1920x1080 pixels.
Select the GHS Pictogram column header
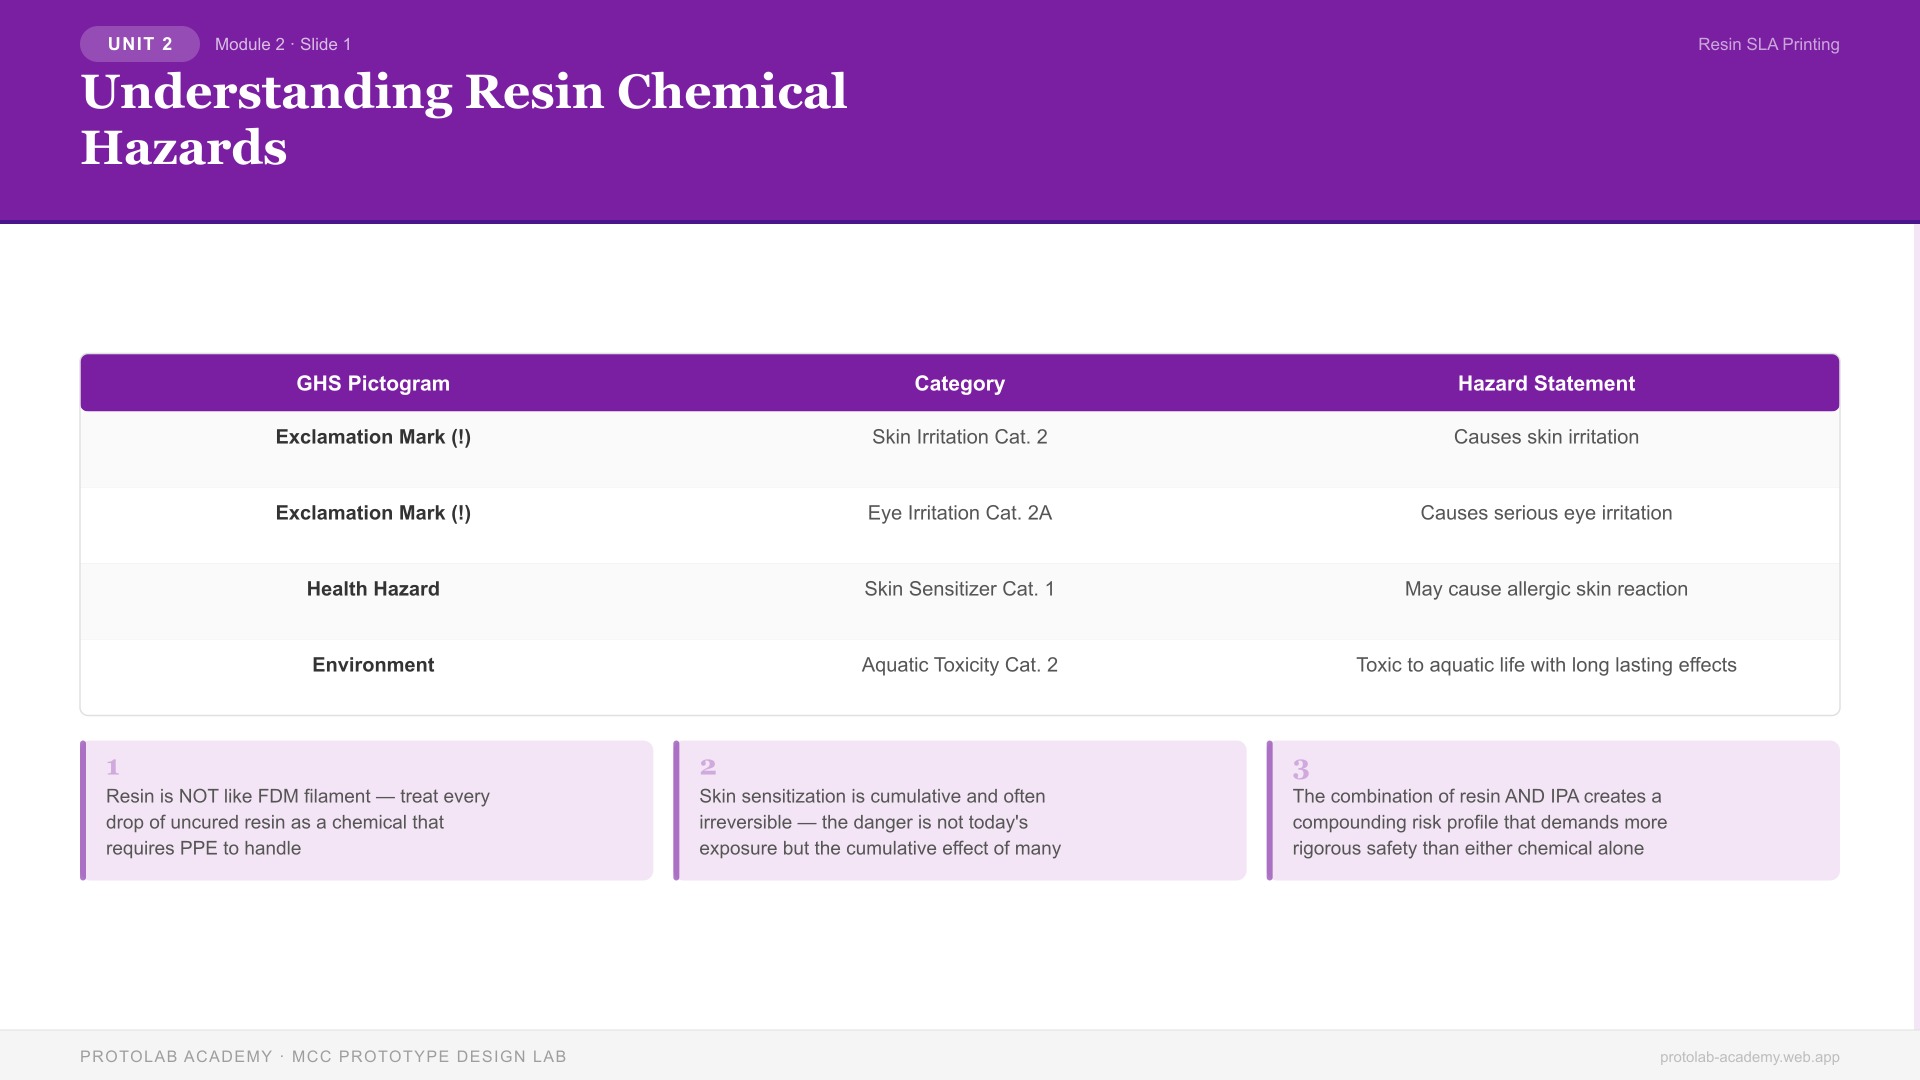pos(372,383)
